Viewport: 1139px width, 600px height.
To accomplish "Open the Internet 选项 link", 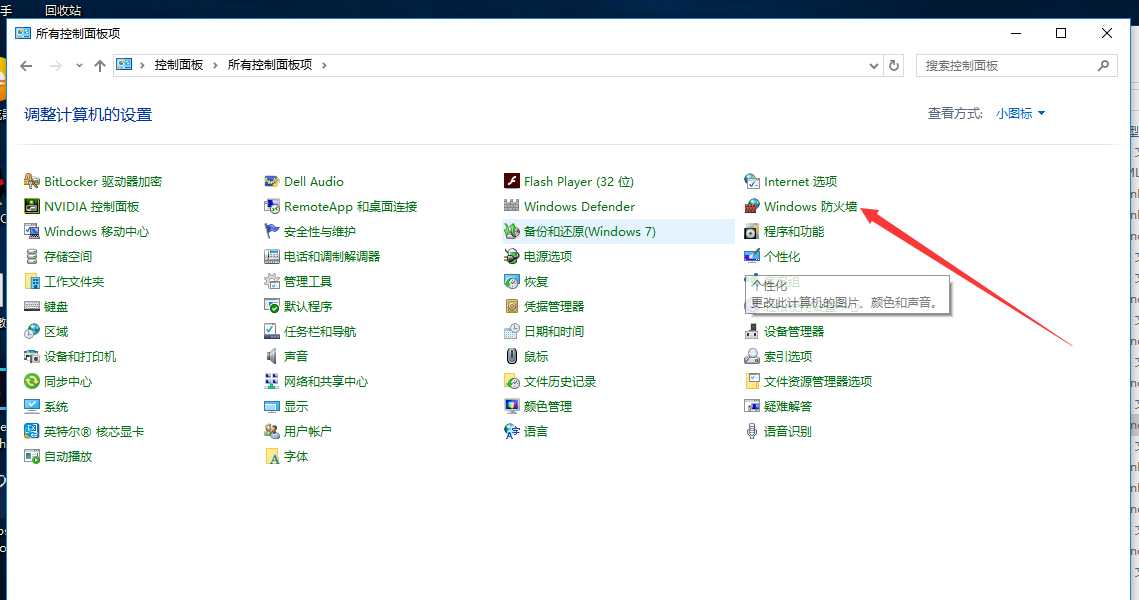I will tap(800, 182).
